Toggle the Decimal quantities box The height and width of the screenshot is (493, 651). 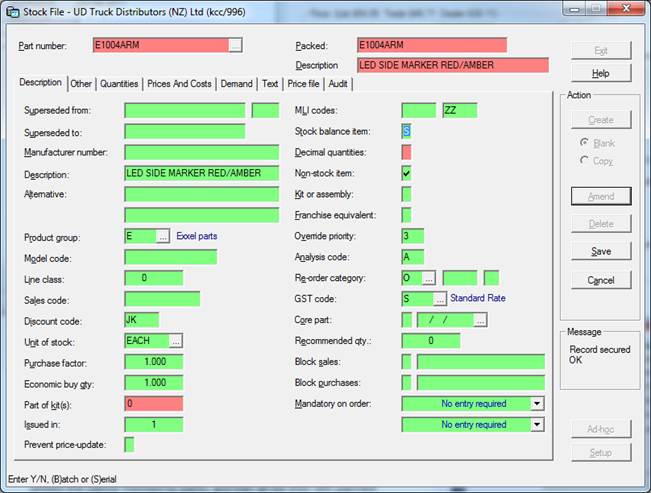pyautogui.click(x=406, y=152)
